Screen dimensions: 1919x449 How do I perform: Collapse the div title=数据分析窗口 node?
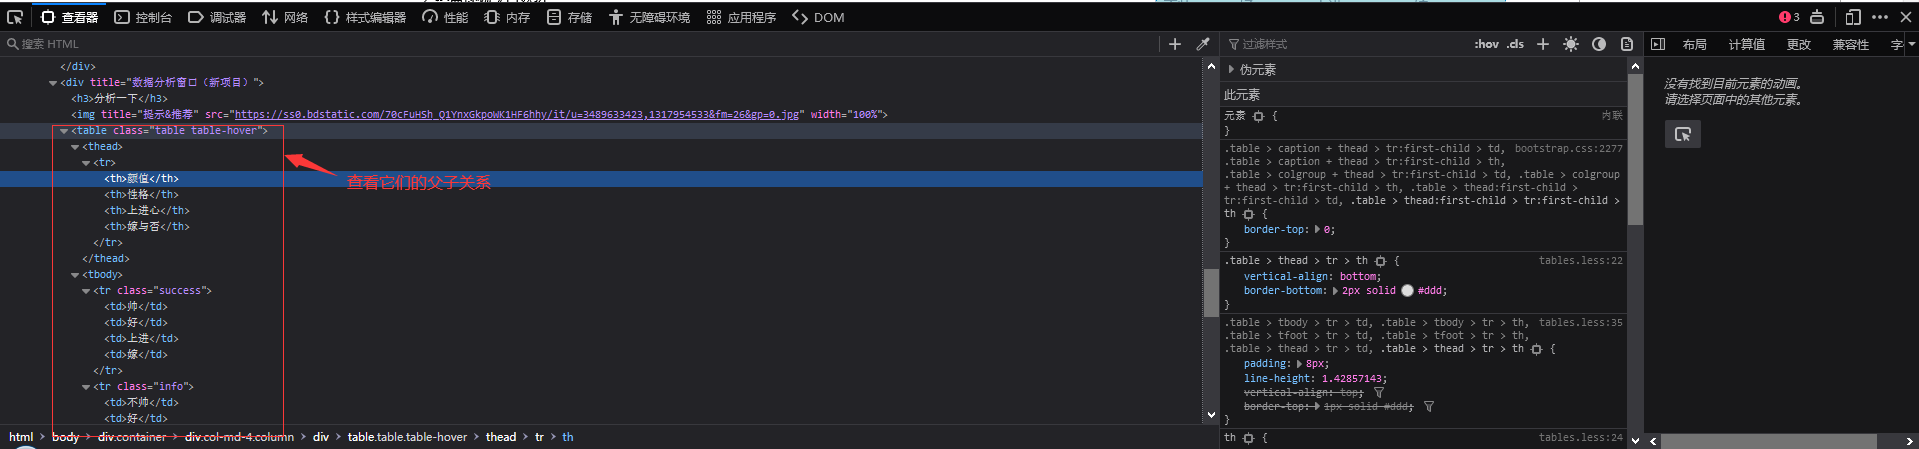pyautogui.click(x=53, y=83)
